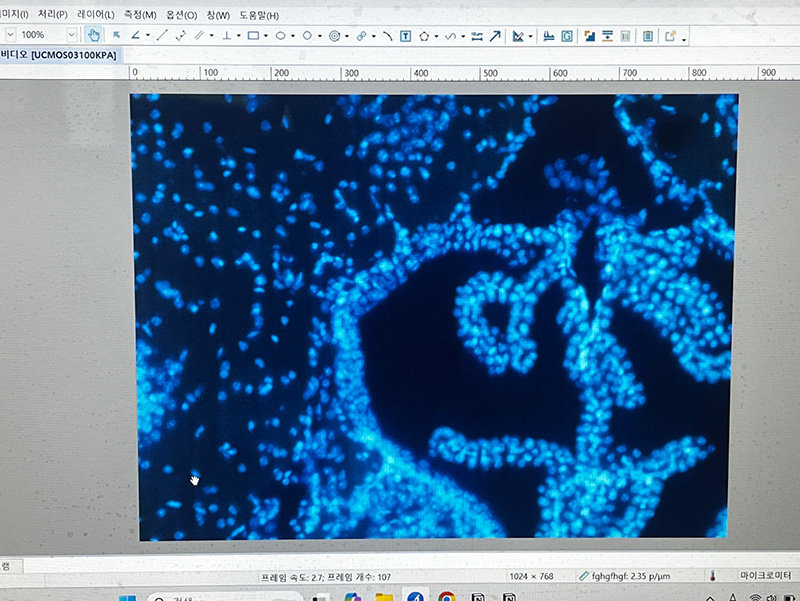Open the 레이어(L) menu
Image resolution: width=800 pixels, height=601 pixels.
(96, 15)
